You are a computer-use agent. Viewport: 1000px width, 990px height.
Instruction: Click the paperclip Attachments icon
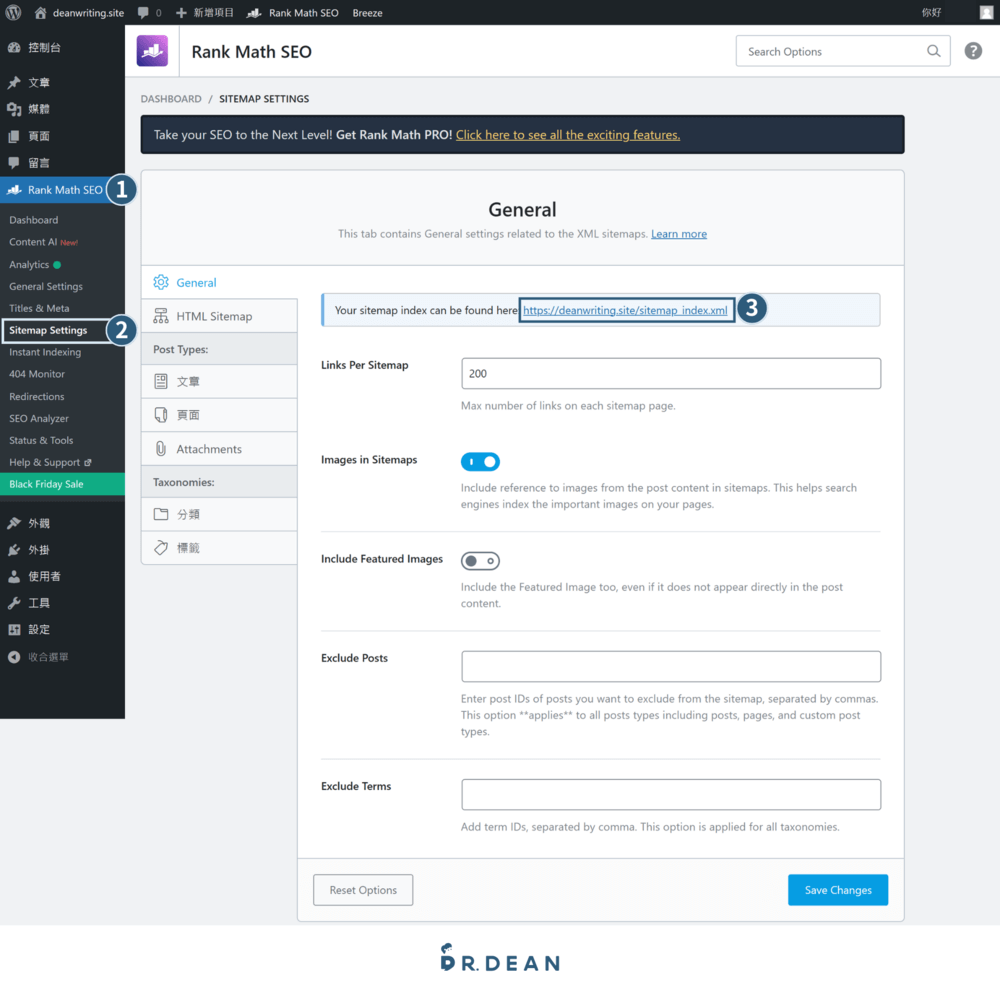coord(161,448)
